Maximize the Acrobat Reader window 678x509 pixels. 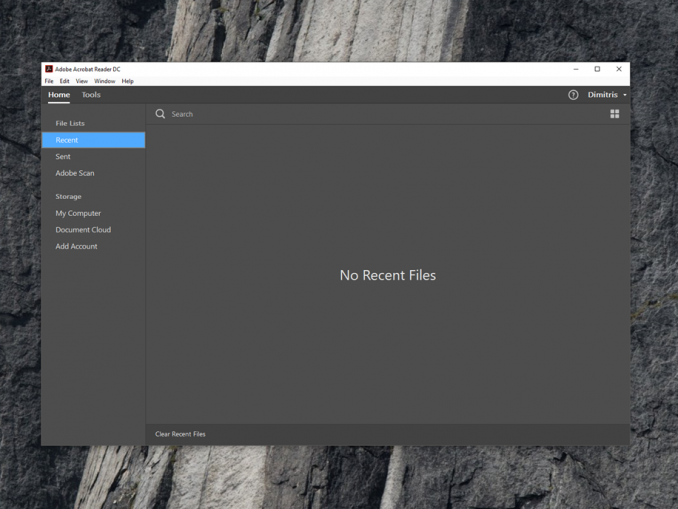coord(597,69)
